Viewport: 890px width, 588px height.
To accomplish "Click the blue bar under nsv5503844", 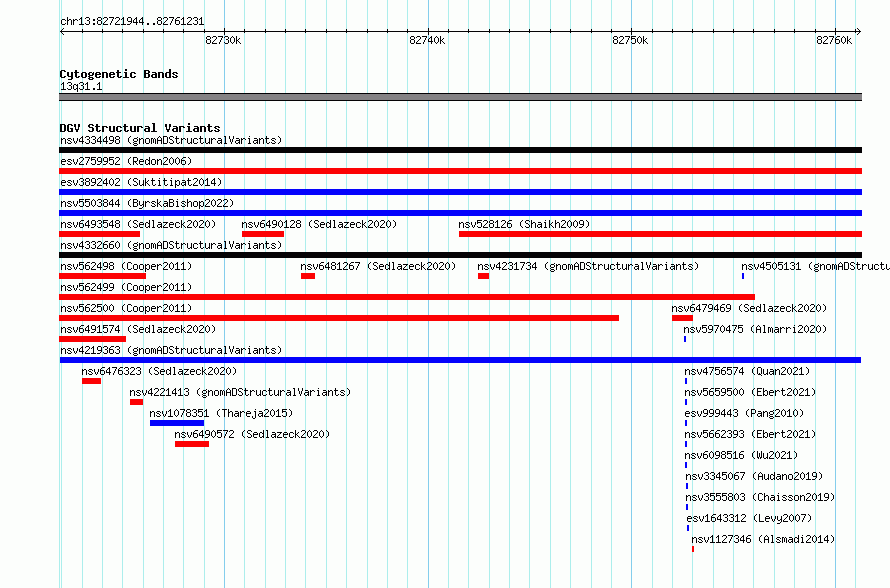I will point(460,213).
